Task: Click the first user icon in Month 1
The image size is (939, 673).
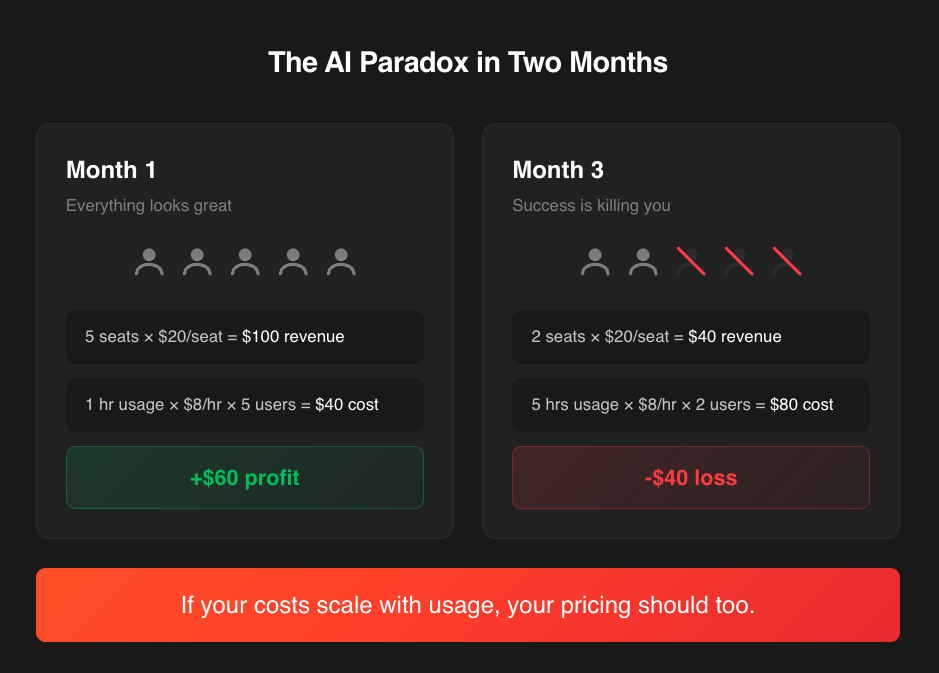Action: pos(149,262)
